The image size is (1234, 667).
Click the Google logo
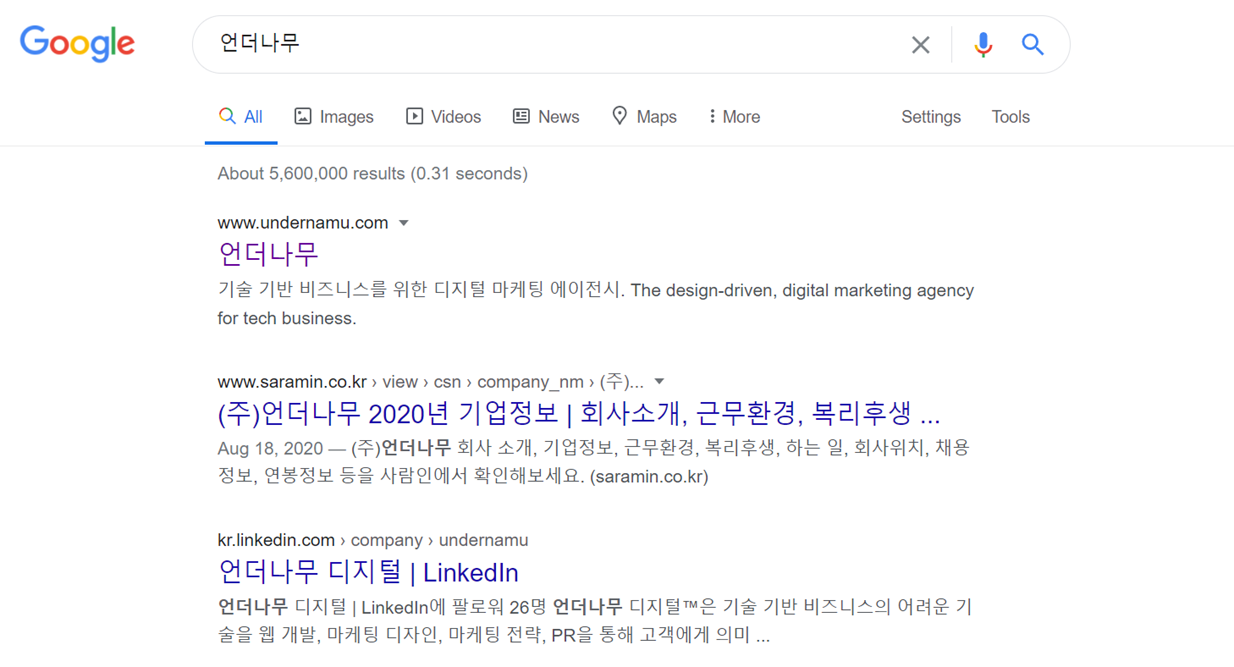click(x=77, y=43)
